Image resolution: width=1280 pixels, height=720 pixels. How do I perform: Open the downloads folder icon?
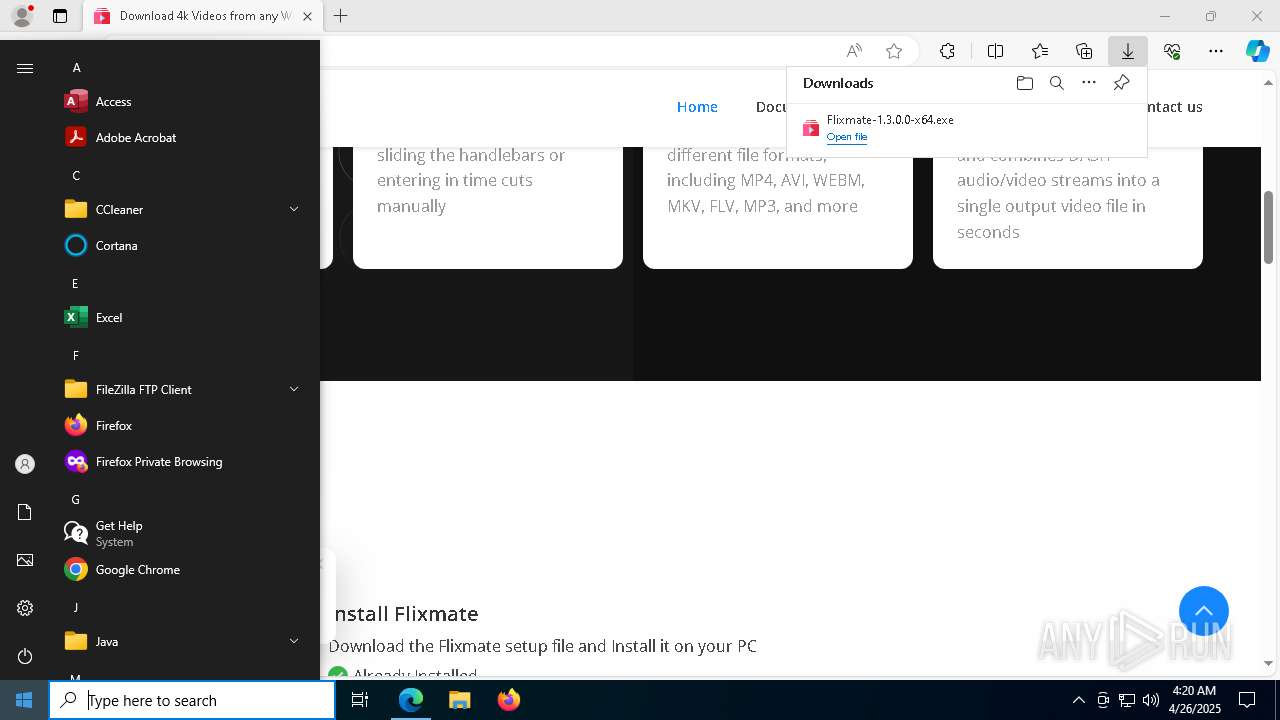click(x=1025, y=83)
